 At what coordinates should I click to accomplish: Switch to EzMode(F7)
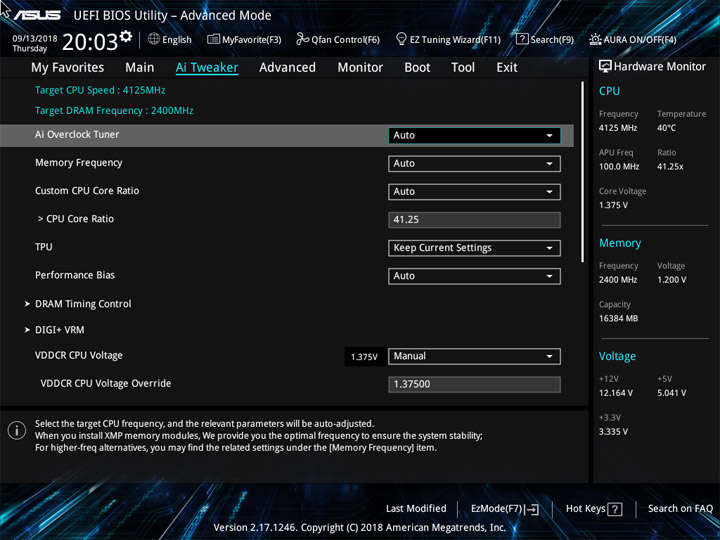click(505, 509)
